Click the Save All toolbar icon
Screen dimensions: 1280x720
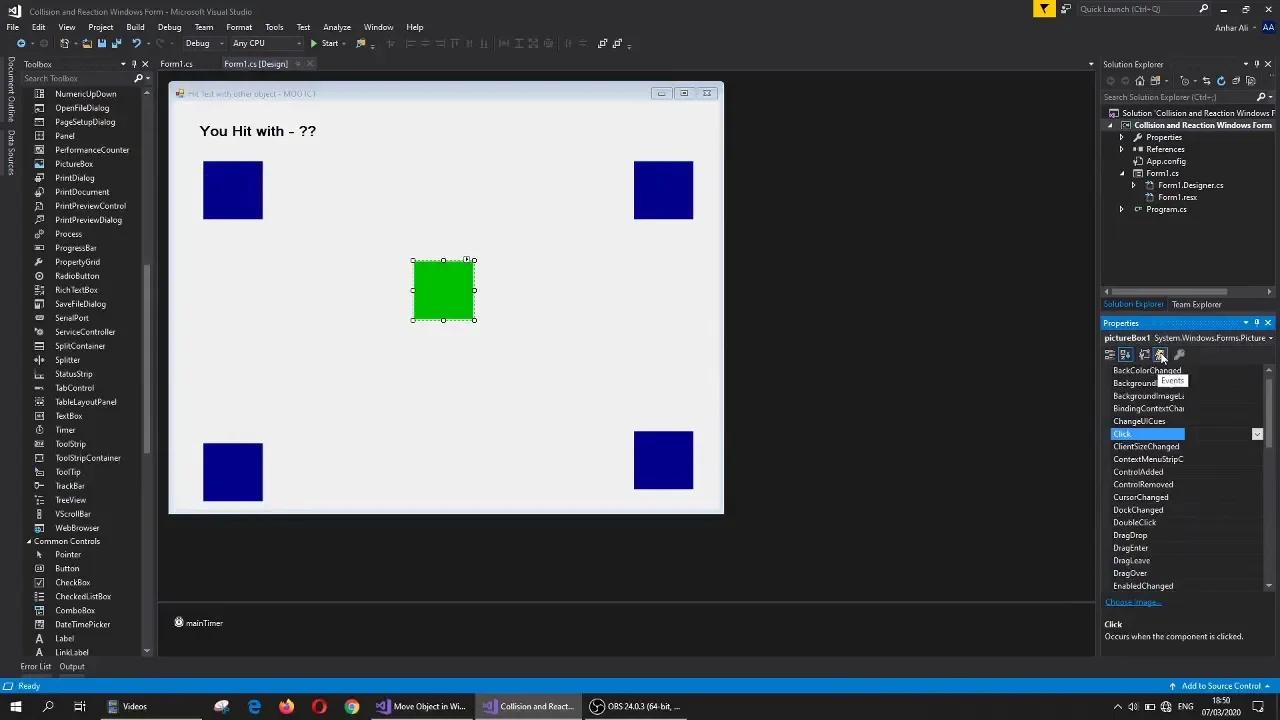click(117, 43)
